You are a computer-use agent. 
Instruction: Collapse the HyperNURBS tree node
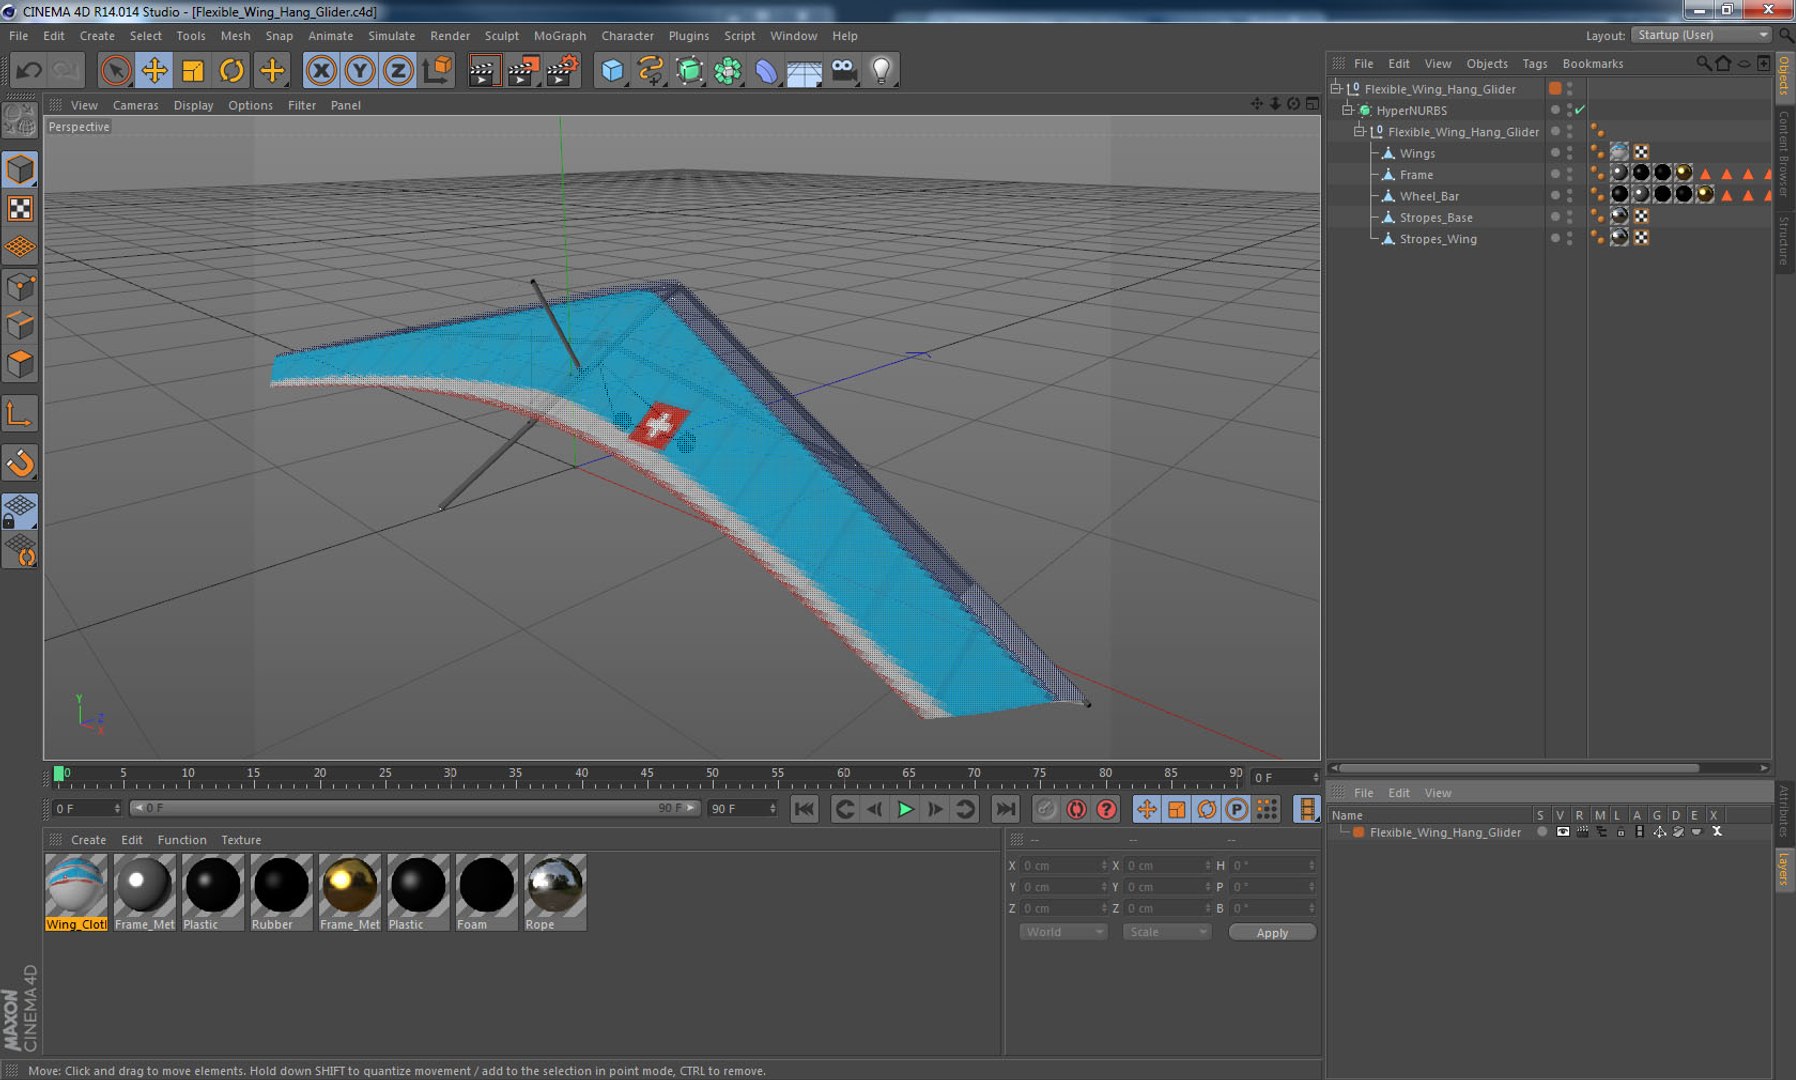click(1348, 110)
